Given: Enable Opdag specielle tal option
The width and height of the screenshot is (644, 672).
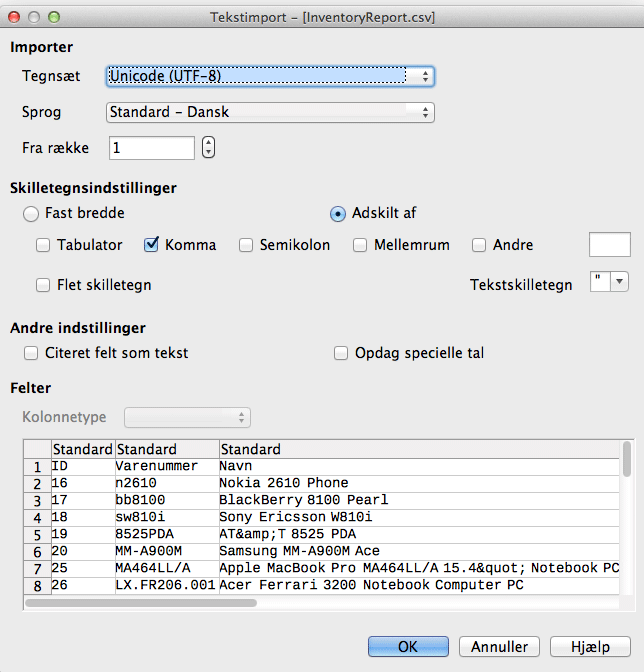Looking at the screenshot, I should coord(341,353).
